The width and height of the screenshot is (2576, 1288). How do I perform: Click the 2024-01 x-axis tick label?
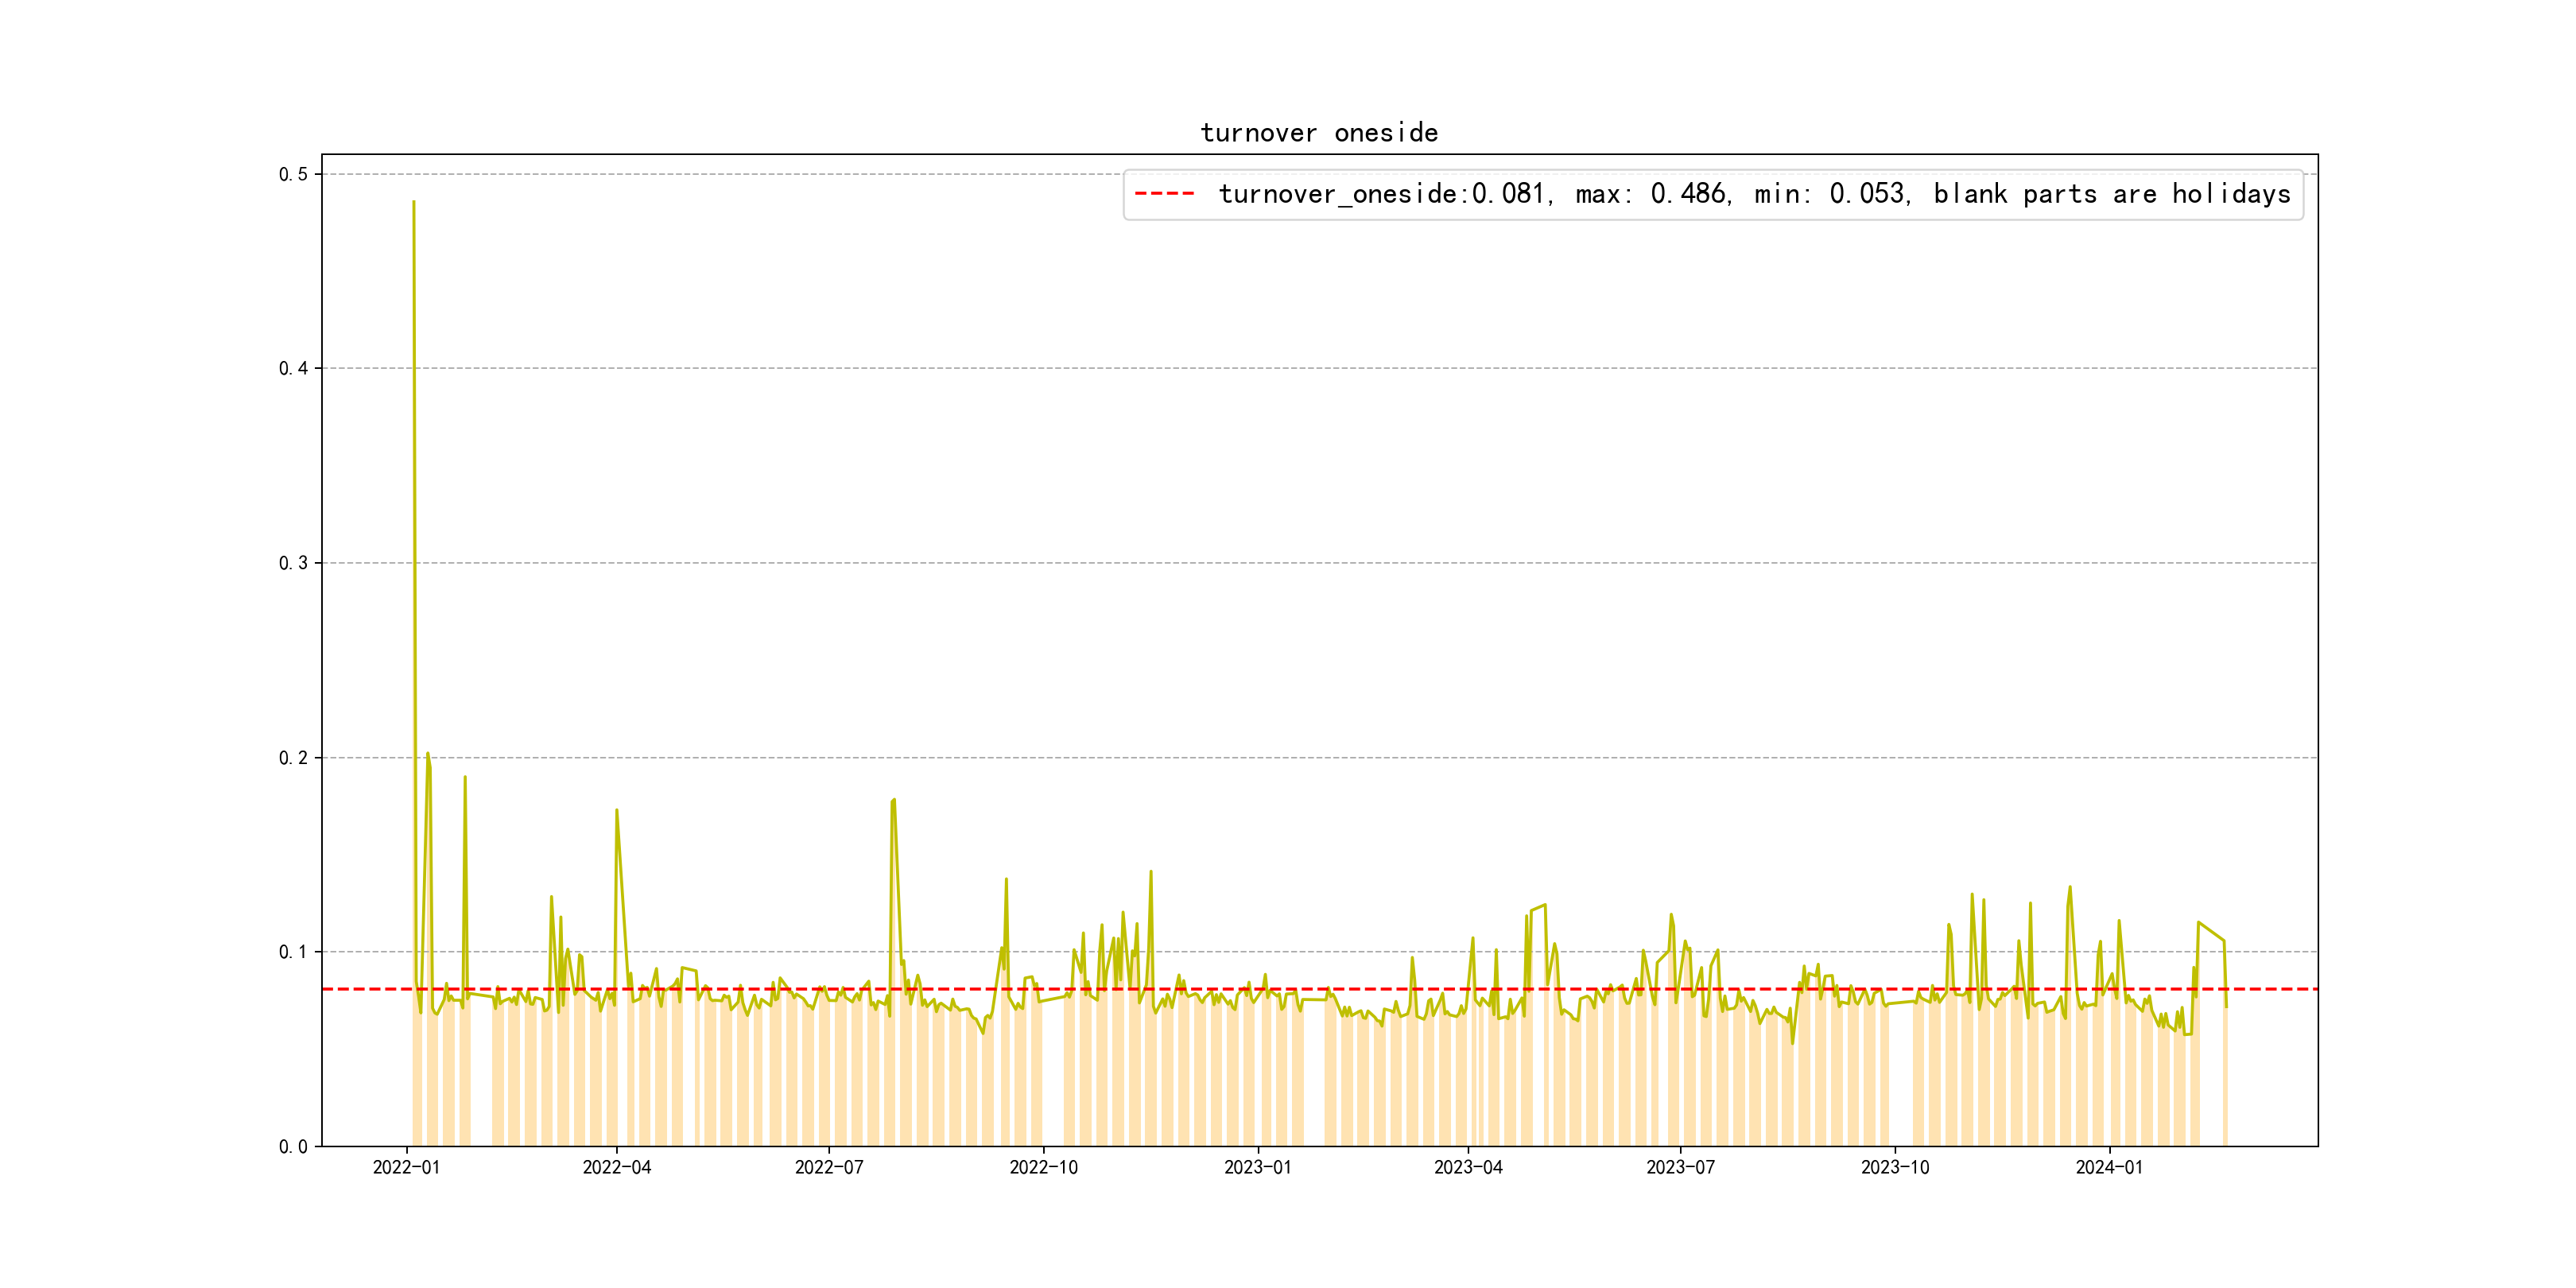2109,1167
